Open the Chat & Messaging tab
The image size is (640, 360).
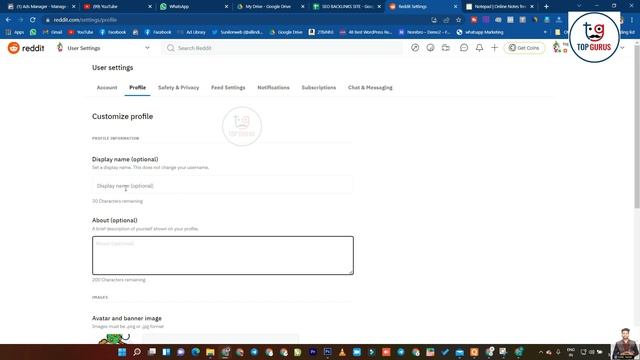point(370,87)
